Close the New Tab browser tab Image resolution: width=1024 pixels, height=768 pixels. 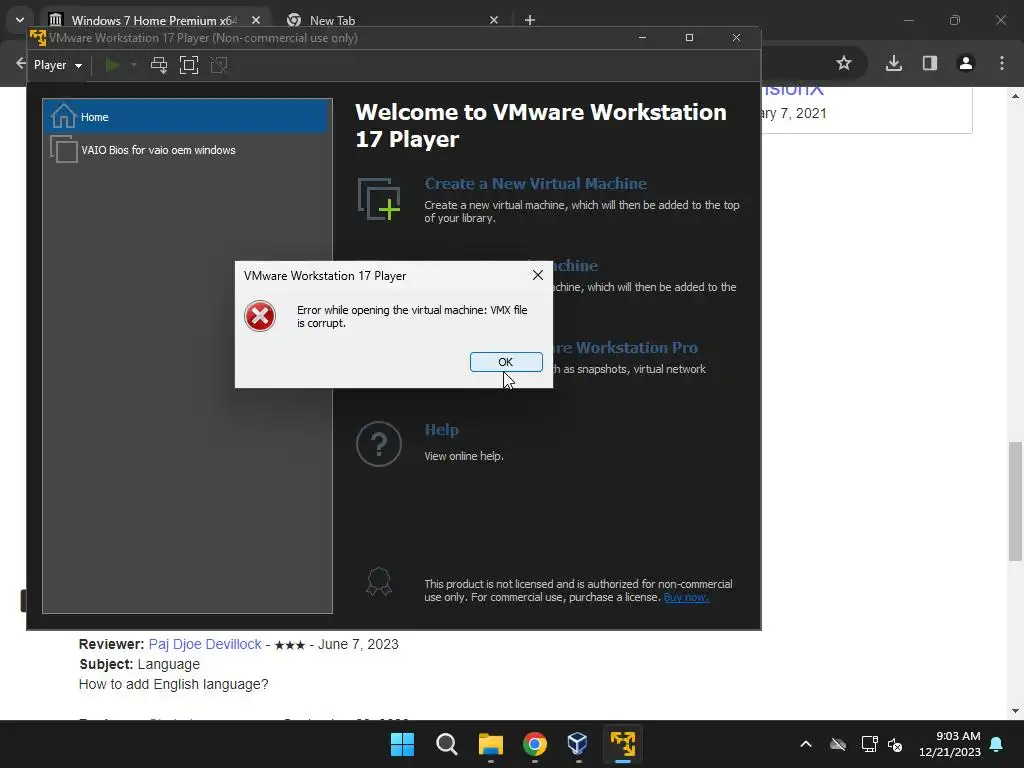(x=494, y=20)
